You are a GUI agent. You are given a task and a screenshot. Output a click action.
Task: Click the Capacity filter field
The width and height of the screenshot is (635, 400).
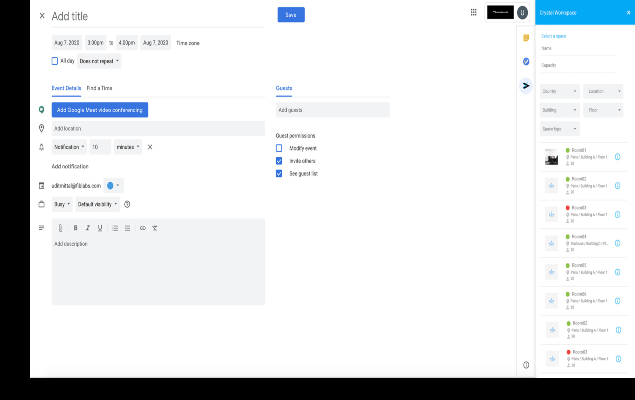pyautogui.click(x=579, y=66)
